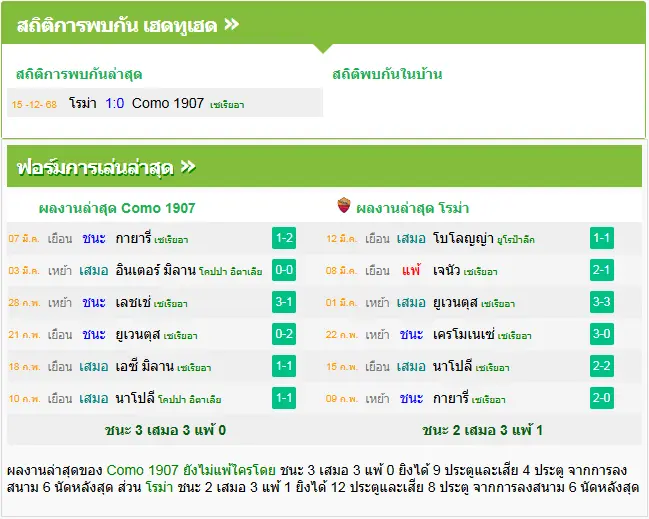649x519 pixels.
Task: Click double chevron beside head-to-head stats header
Action: tap(231, 25)
